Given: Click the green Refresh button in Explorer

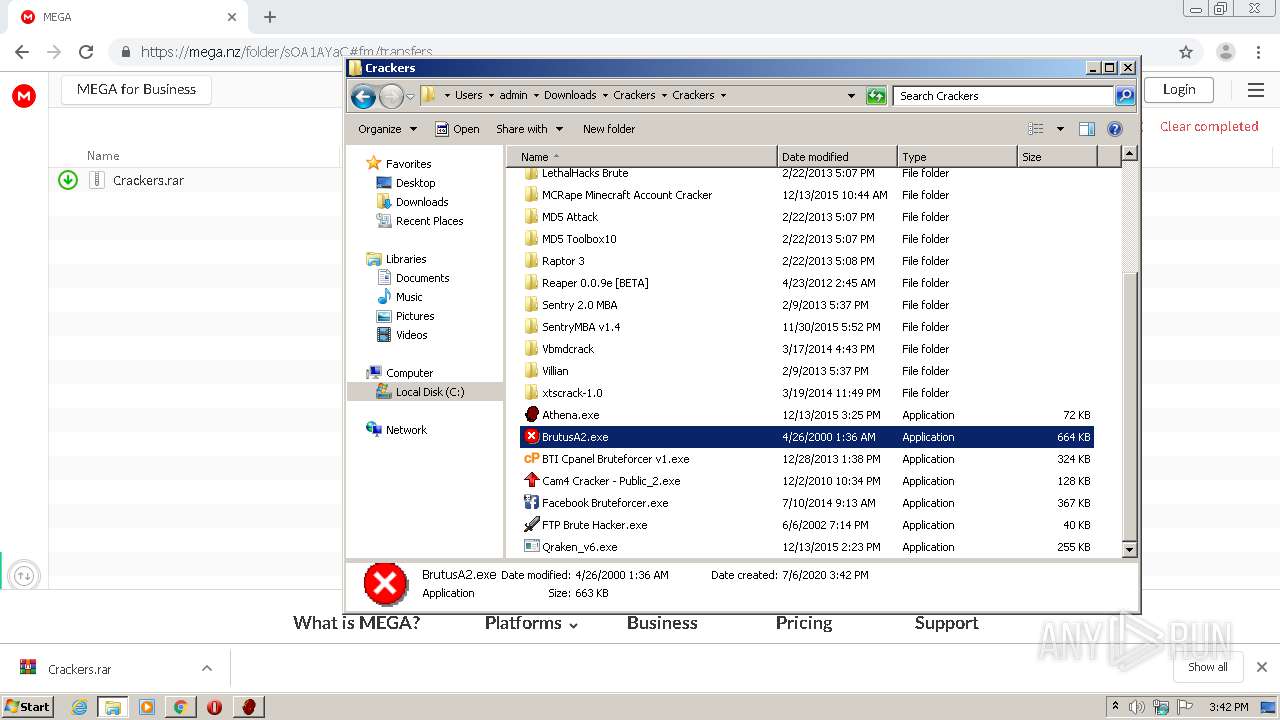Looking at the screenshot, I should [x=876, y=96].
